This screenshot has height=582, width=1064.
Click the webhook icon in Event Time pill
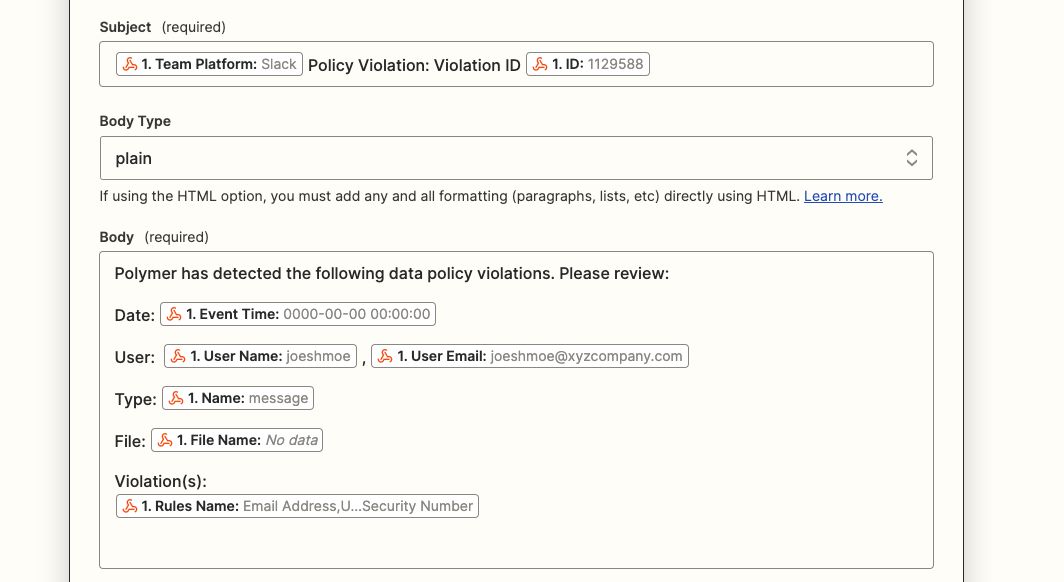tap(174, 314)
